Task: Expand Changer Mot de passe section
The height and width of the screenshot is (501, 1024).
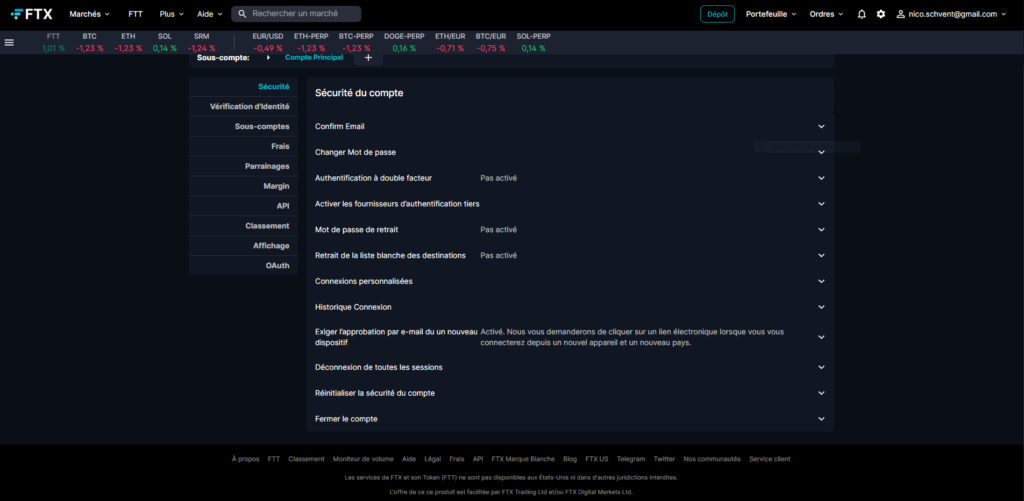Action: coord(821,152)
